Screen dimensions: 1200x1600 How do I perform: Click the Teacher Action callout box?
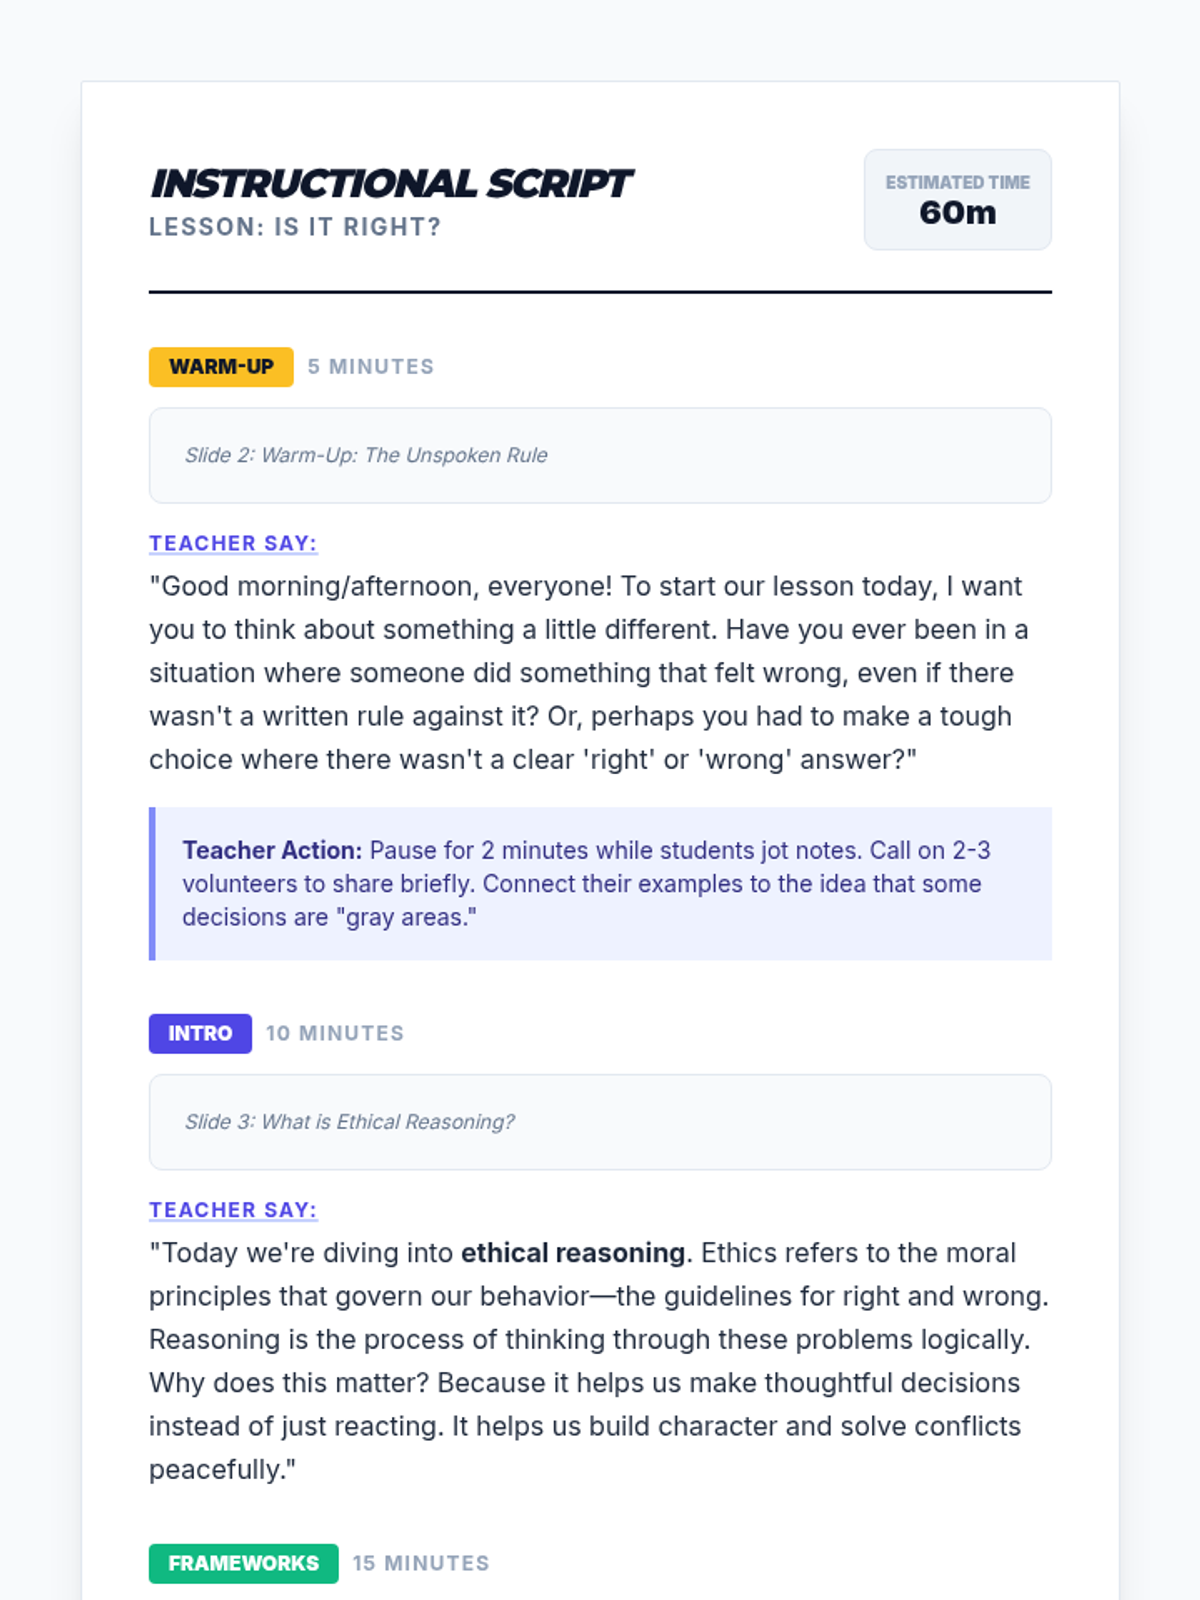click(x=600, y=884)
